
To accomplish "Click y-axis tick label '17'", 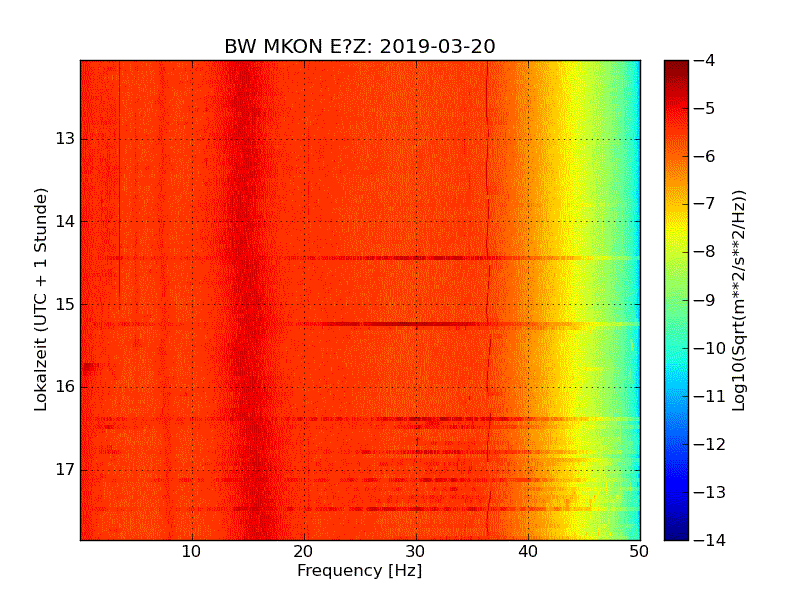I will [65, 469].
